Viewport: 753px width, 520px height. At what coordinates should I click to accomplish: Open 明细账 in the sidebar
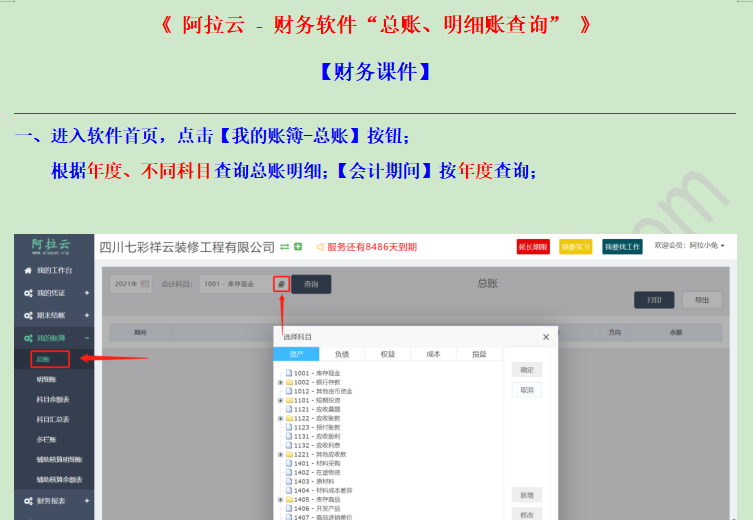click(x=47, y=379)
